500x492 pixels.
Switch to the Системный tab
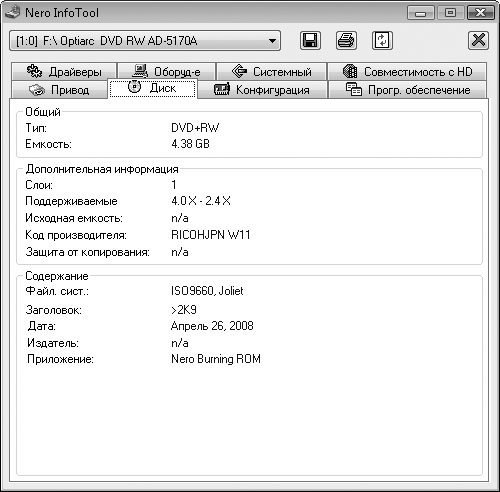[x=271, y=71]
